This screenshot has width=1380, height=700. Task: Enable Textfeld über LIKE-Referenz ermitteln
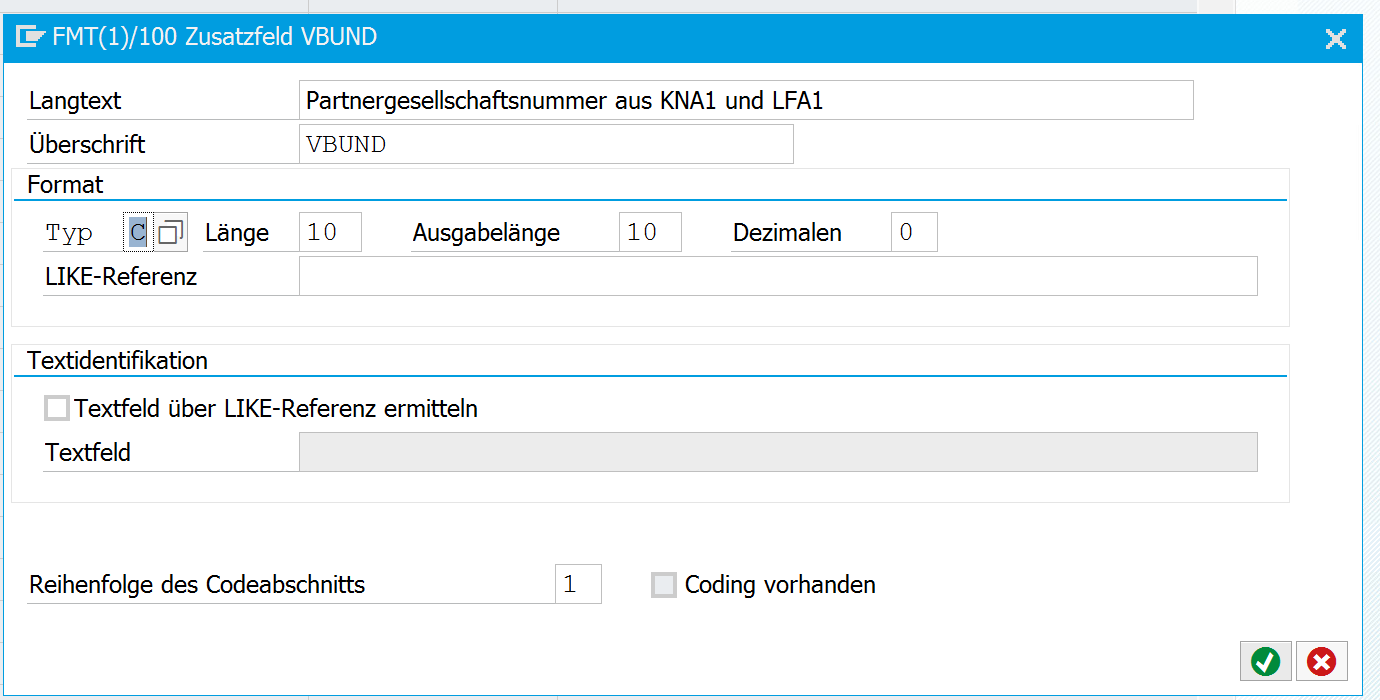pos(58,408)
